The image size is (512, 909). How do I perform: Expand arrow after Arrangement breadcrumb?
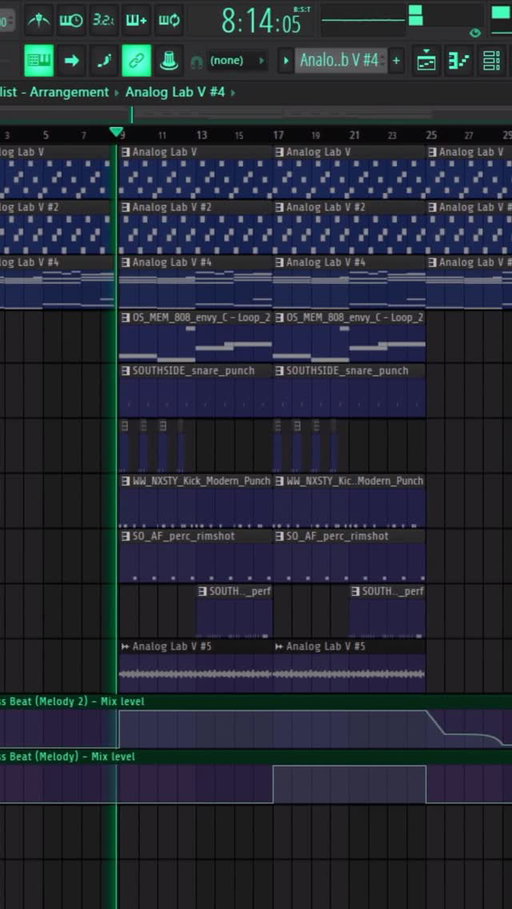click(117, 93)
